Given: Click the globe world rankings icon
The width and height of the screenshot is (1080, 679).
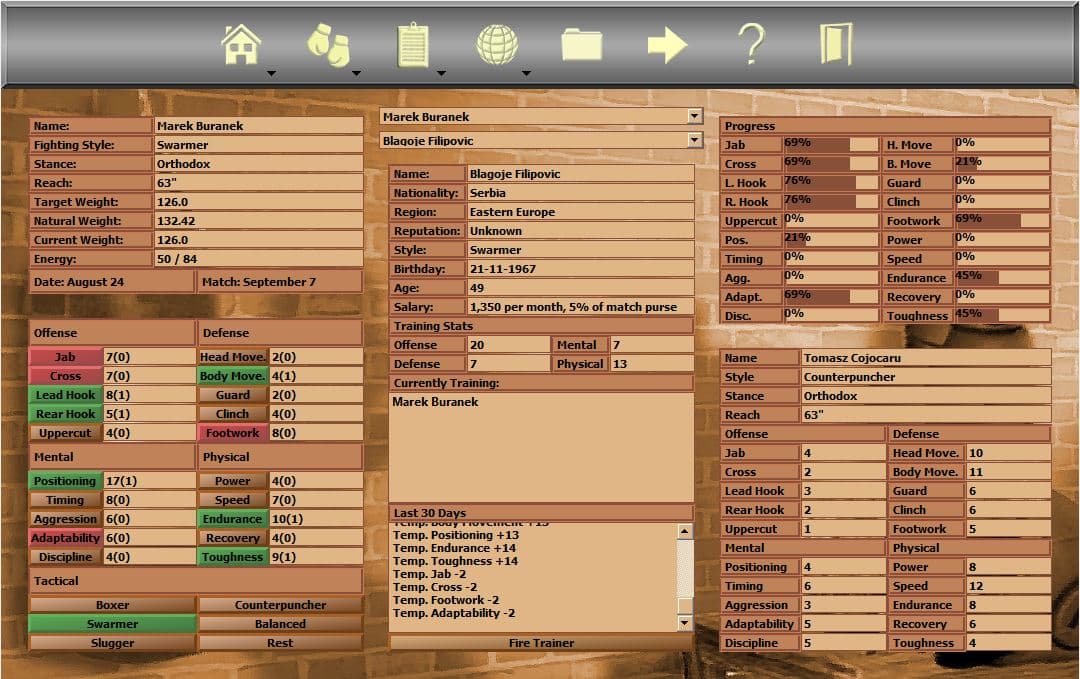Looking at the screenshot, I should [x=498, y=43].
